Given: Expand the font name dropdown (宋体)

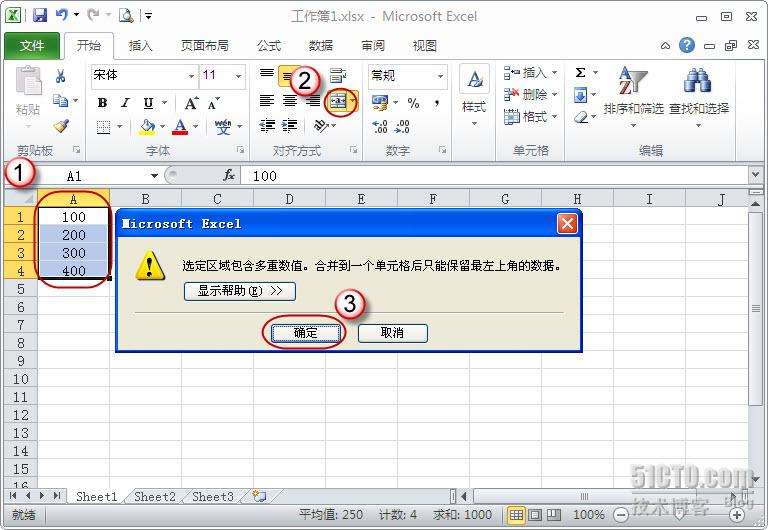Looking at the screenshot, I should click(x=190, y=76).
